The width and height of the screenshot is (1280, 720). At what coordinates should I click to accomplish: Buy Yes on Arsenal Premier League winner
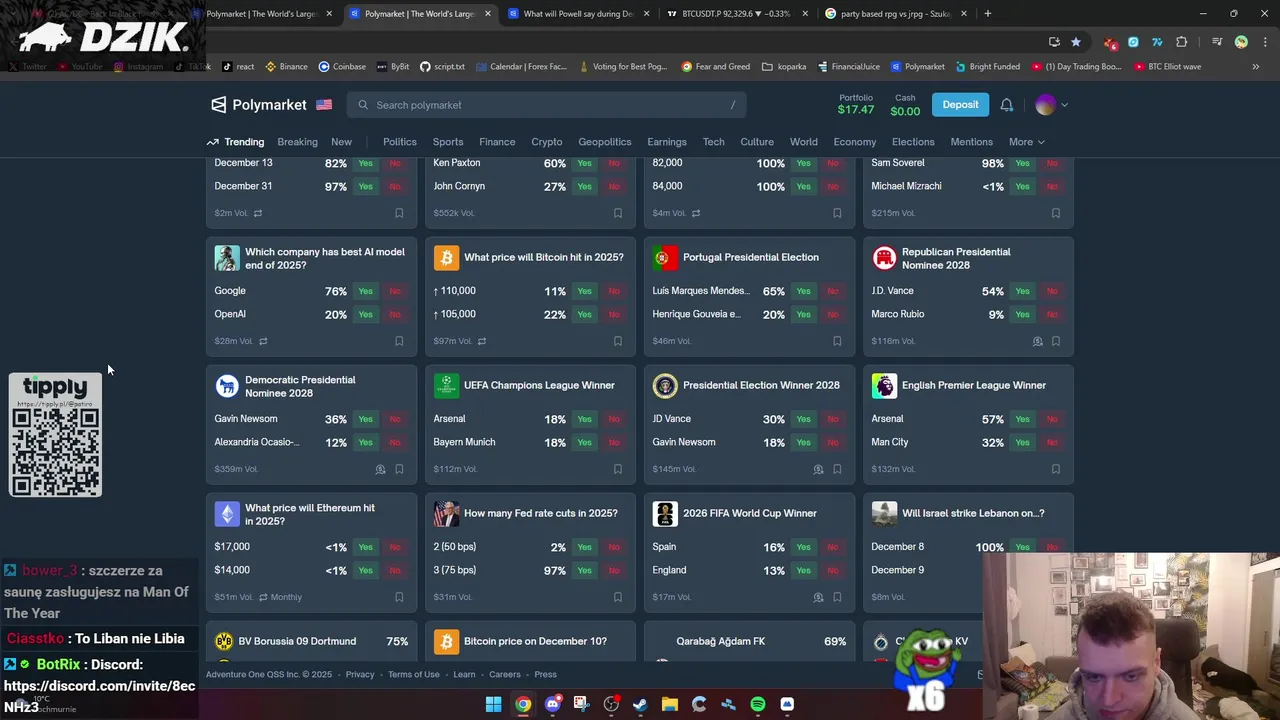tap(1022, 419)
